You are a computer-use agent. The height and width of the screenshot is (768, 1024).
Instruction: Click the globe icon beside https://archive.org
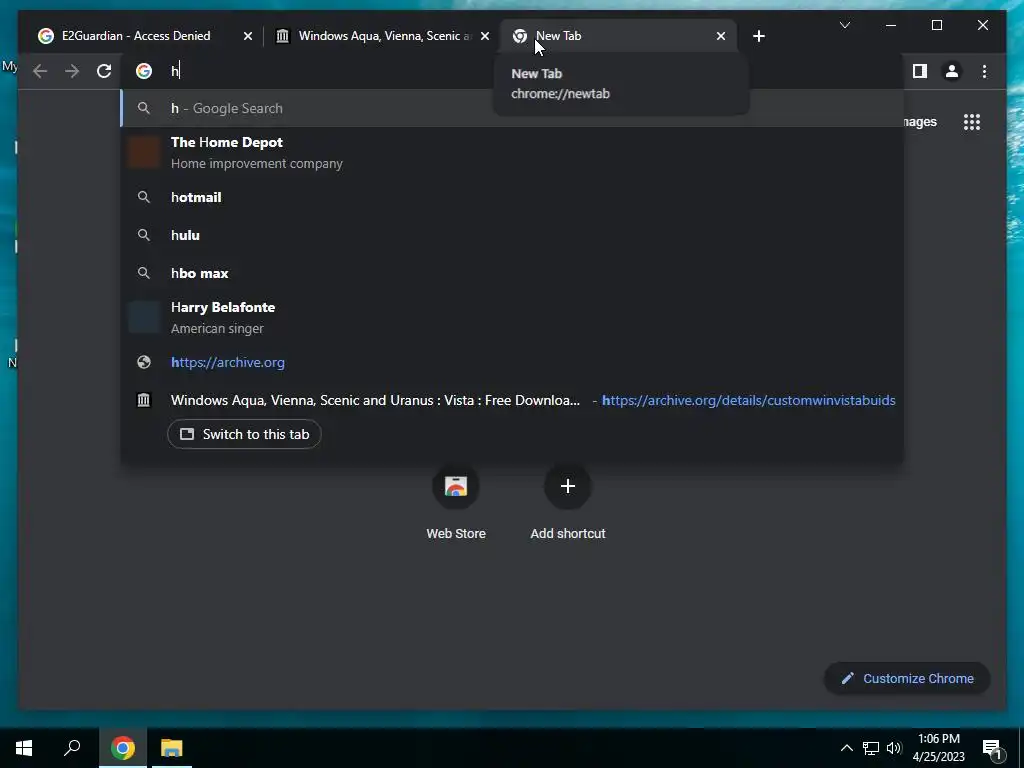[x=144, y=362]
